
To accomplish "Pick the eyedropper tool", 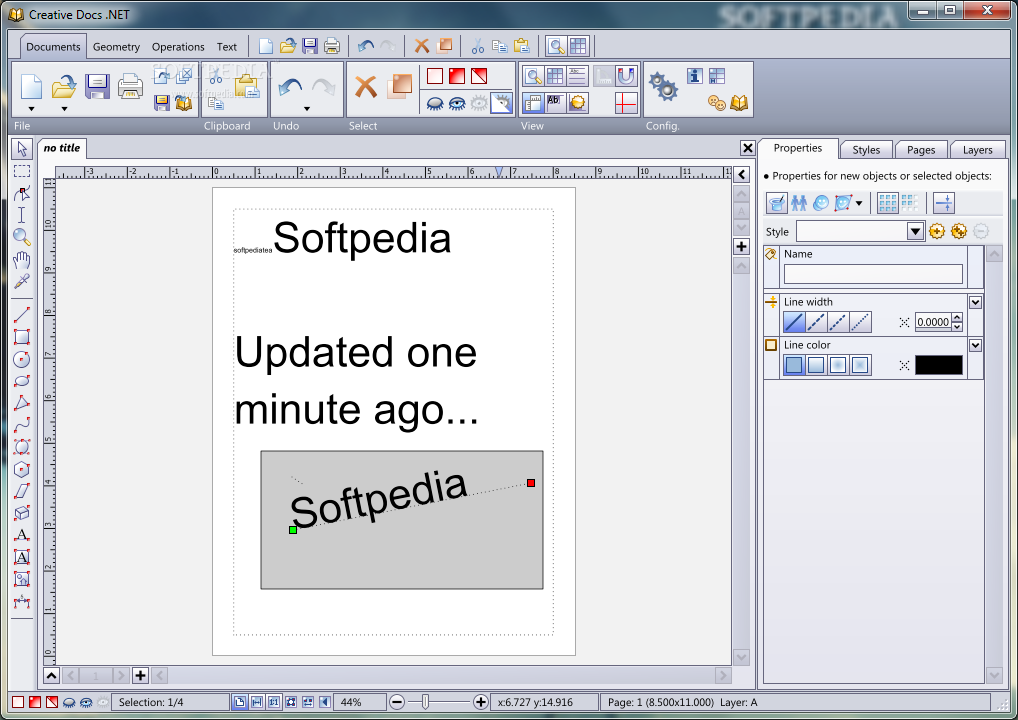I will point(21,281).
